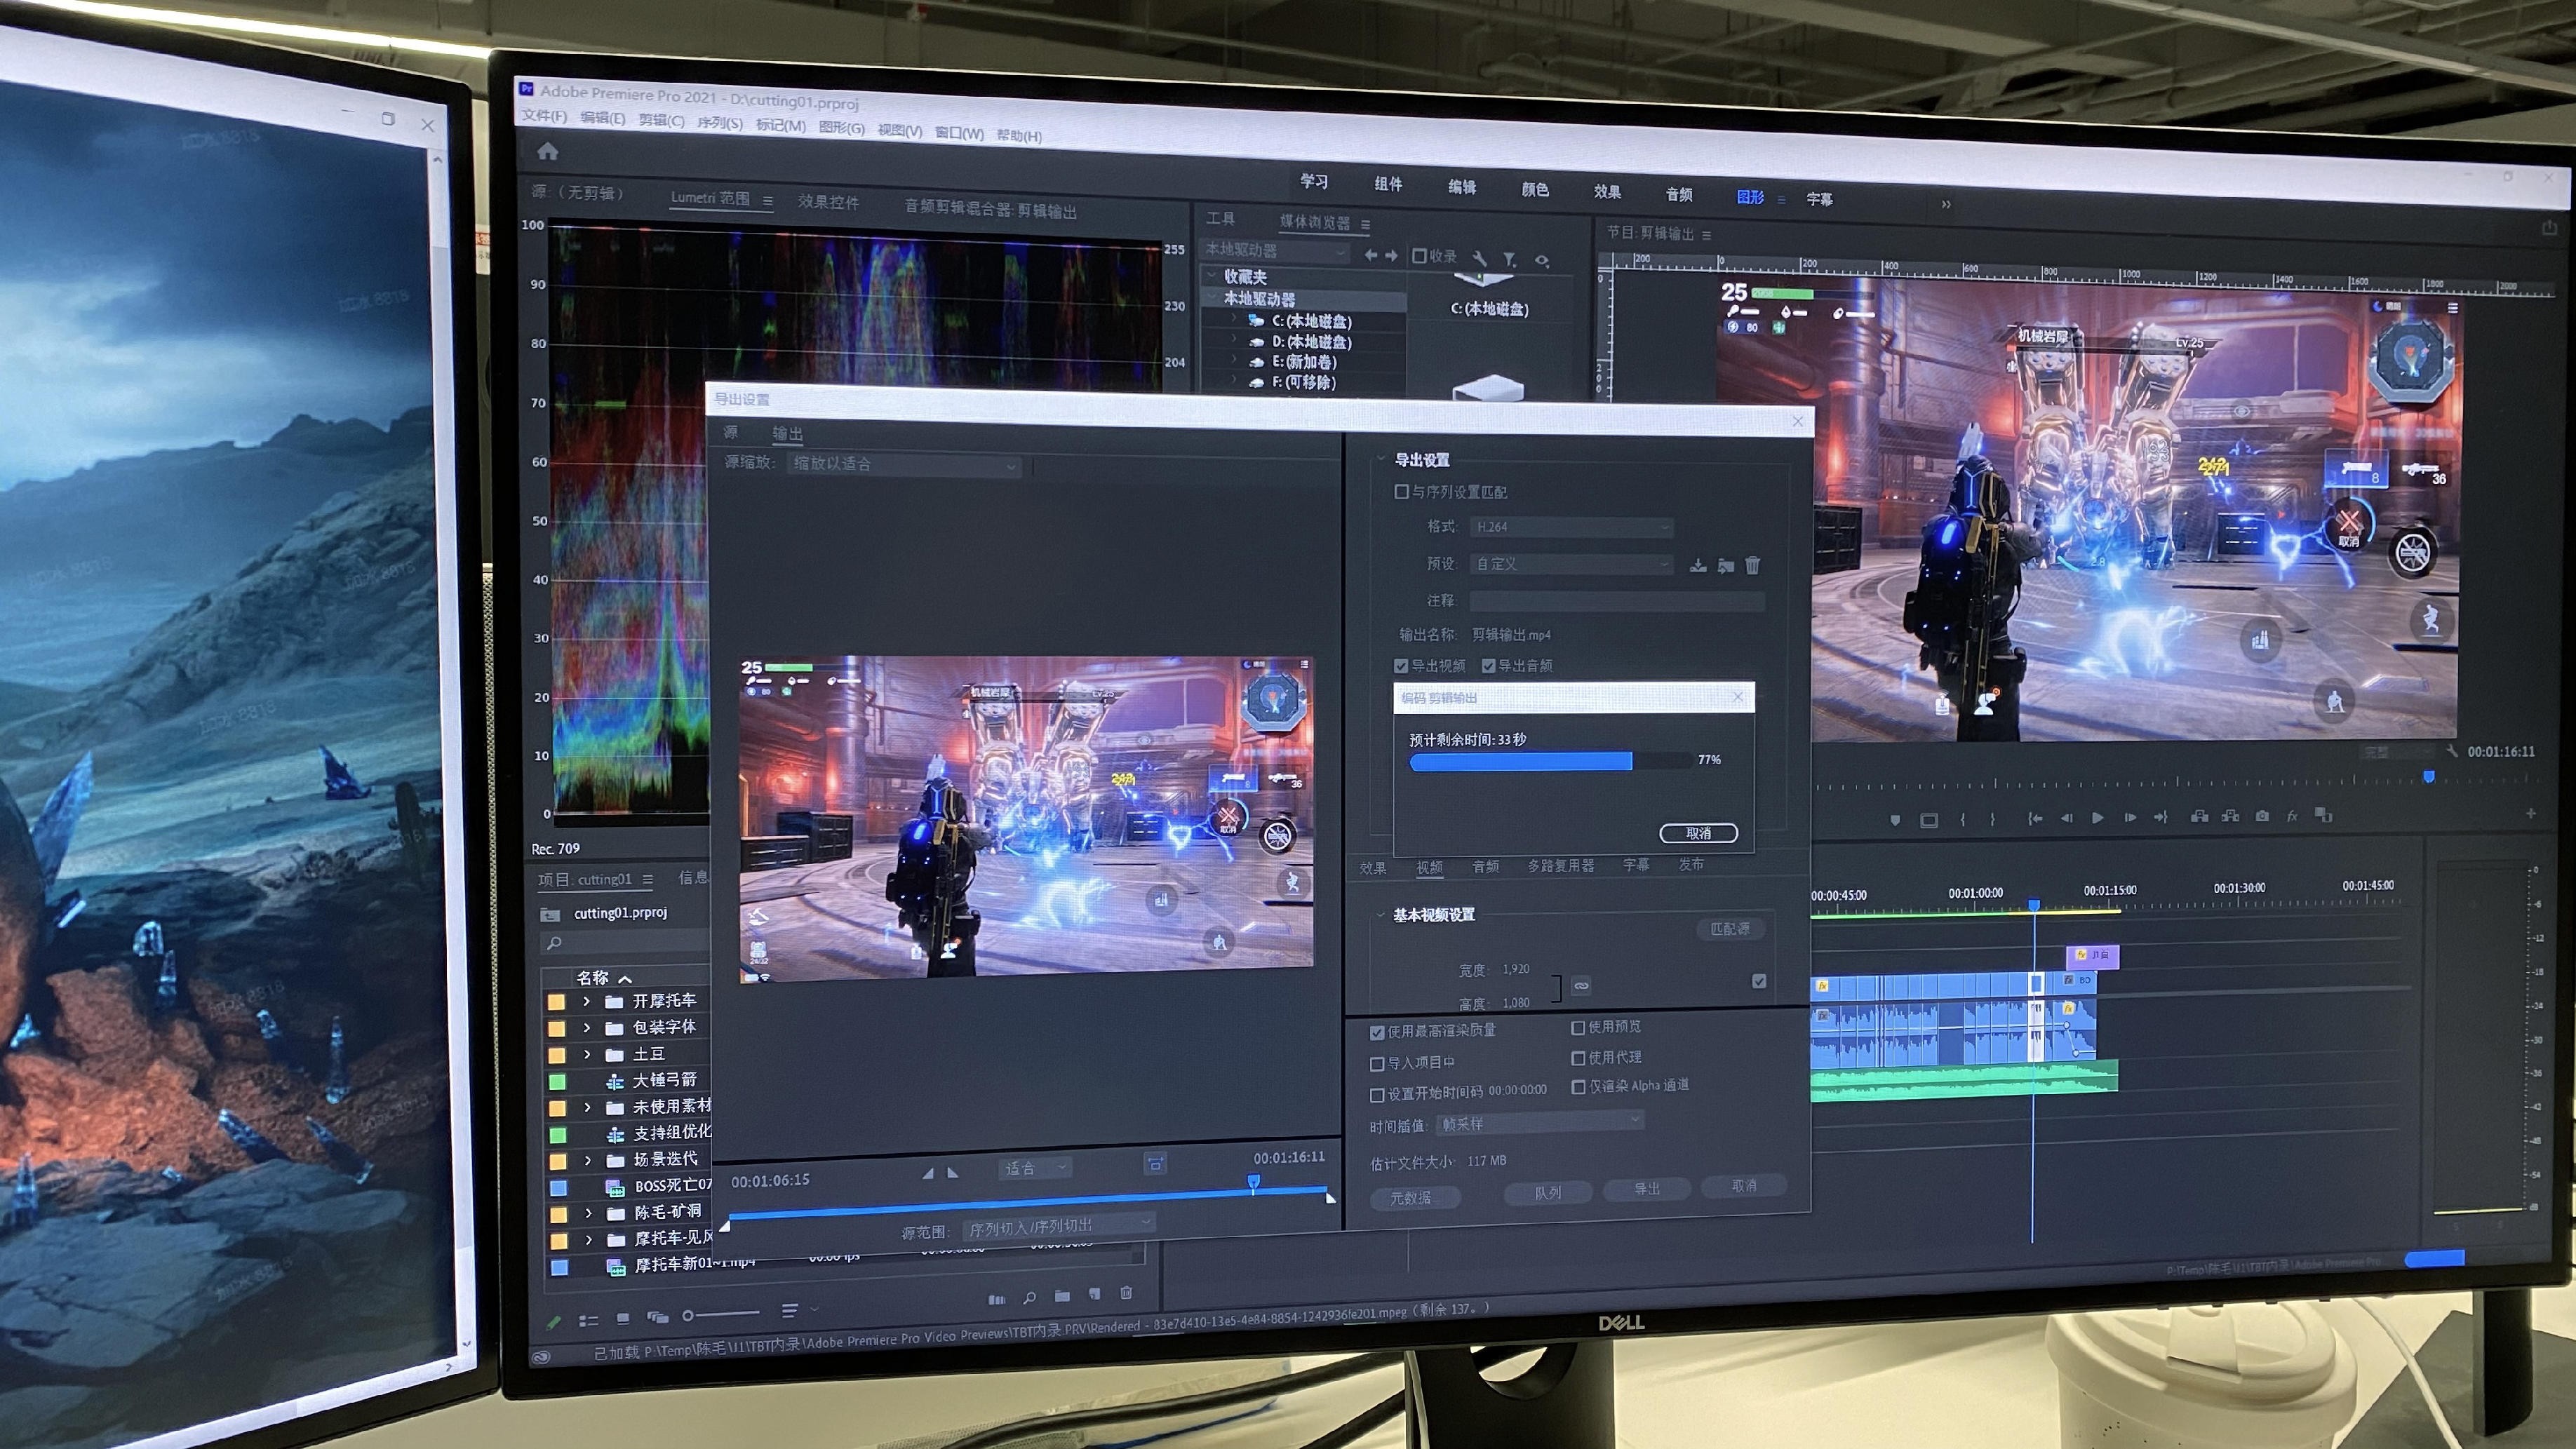Toggle the 使用预览 checkbox

1578,1028
